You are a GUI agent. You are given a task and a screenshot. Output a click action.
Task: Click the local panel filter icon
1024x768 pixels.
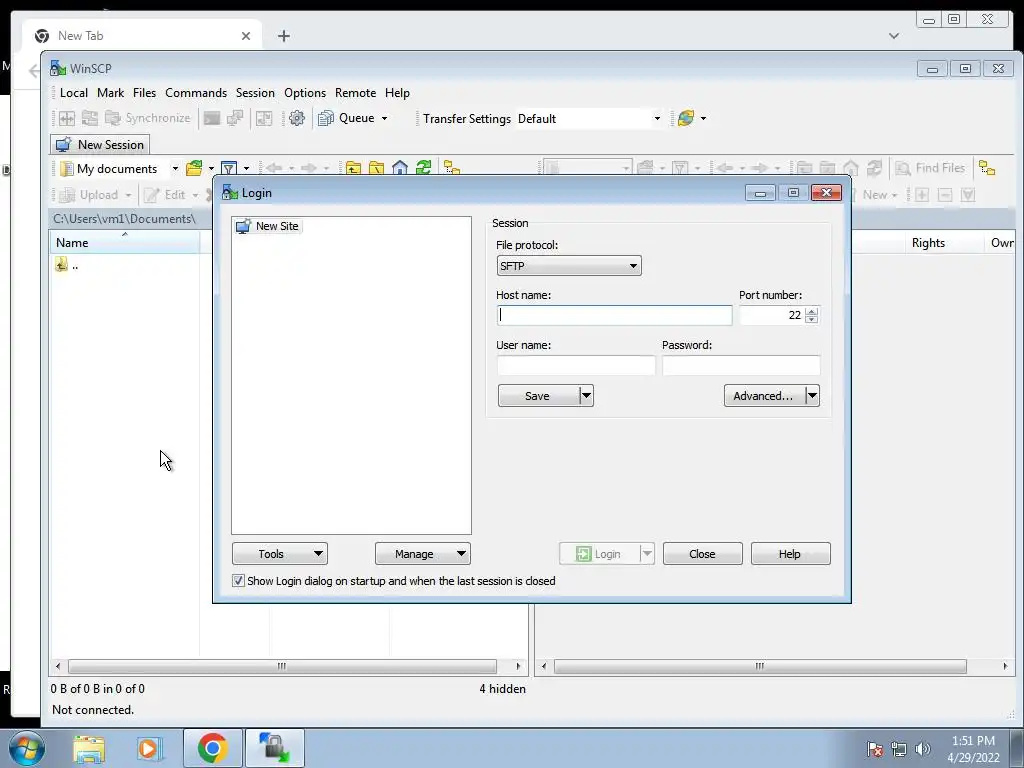(x=229, y=168)
